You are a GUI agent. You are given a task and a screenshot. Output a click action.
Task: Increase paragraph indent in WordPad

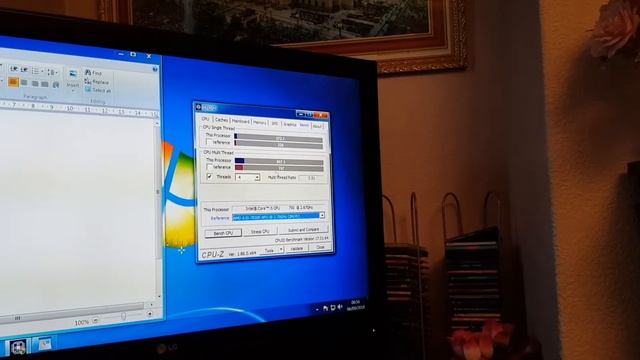pyautogui.click(x=24, y=70)
